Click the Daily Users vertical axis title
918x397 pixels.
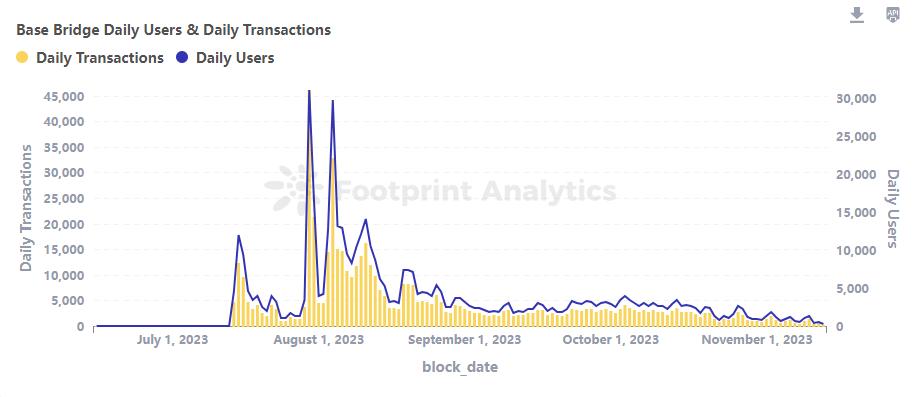892,208
